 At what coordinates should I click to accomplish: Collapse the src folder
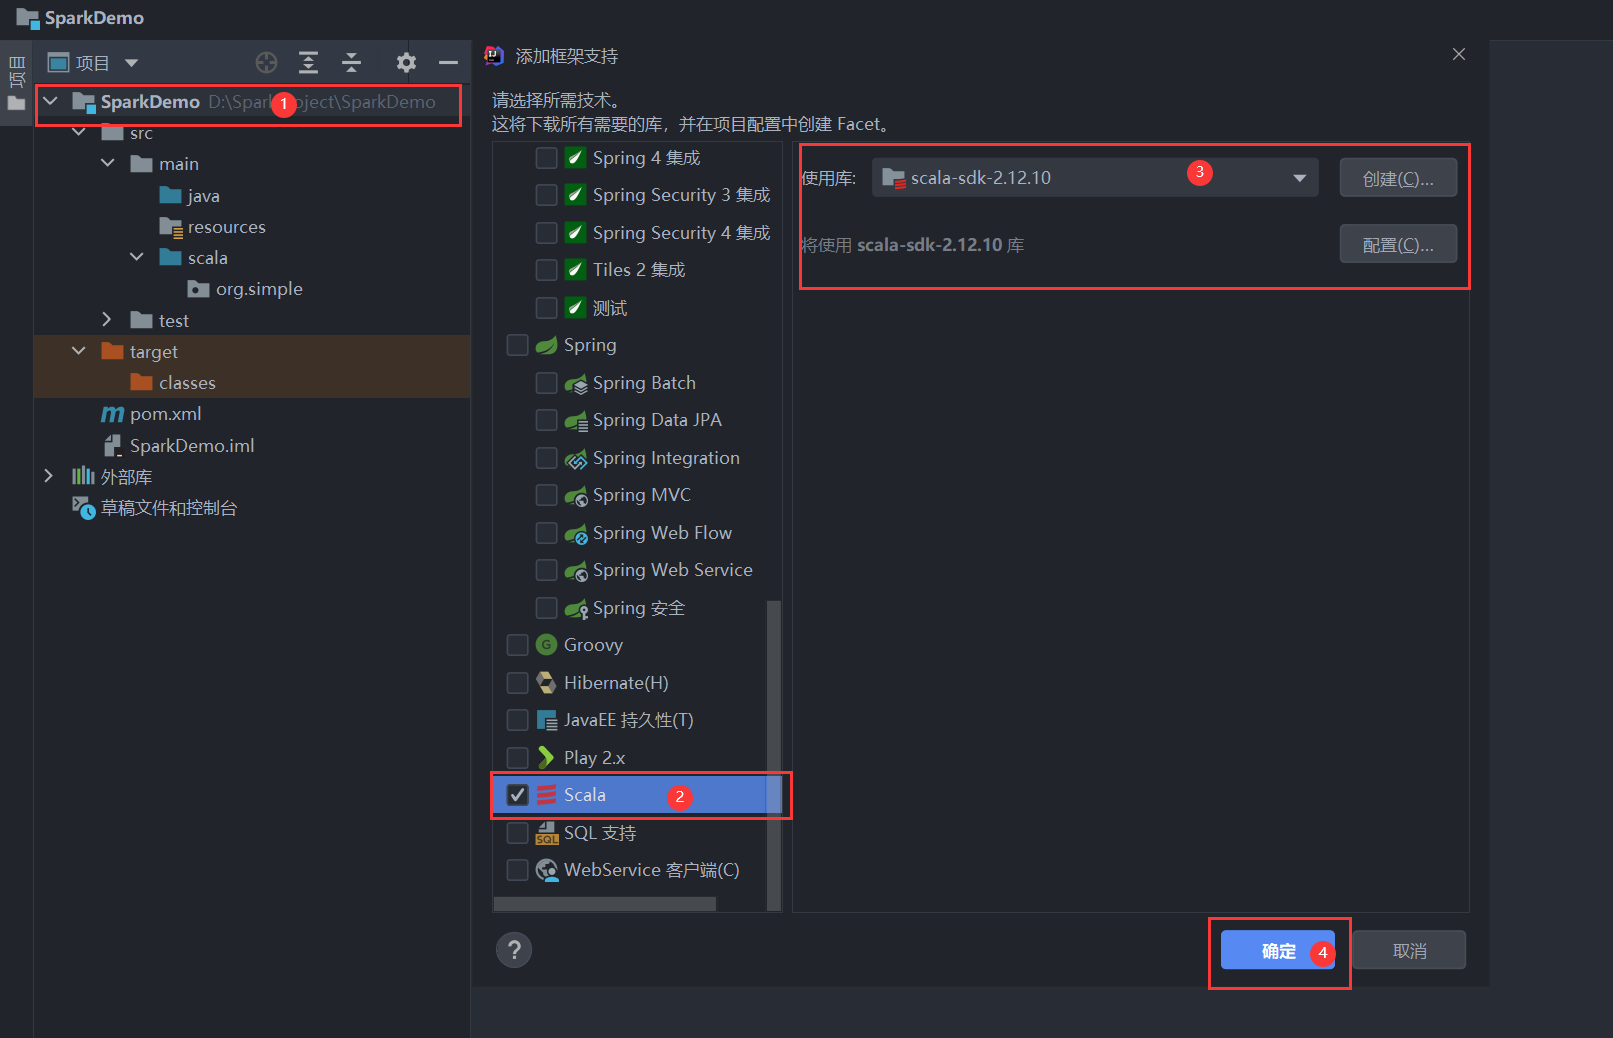(79, 132)
